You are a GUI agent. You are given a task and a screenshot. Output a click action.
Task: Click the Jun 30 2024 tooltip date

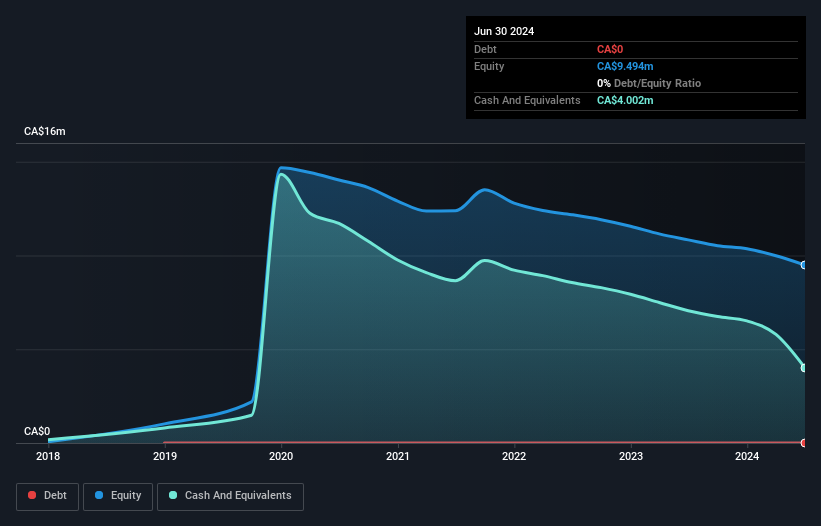point(504,31)
